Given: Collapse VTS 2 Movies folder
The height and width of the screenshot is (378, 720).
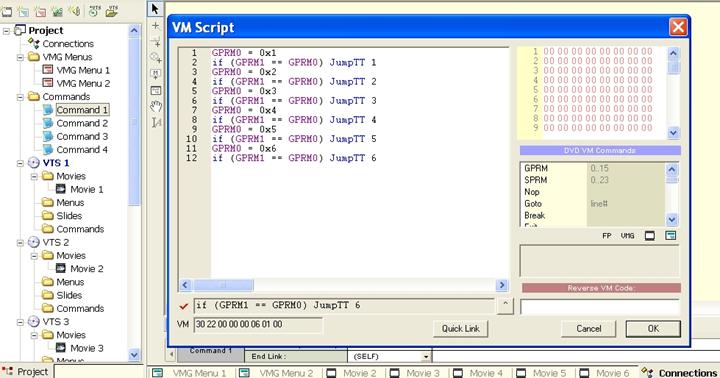Looking at the screenshot, I should 34,256.
